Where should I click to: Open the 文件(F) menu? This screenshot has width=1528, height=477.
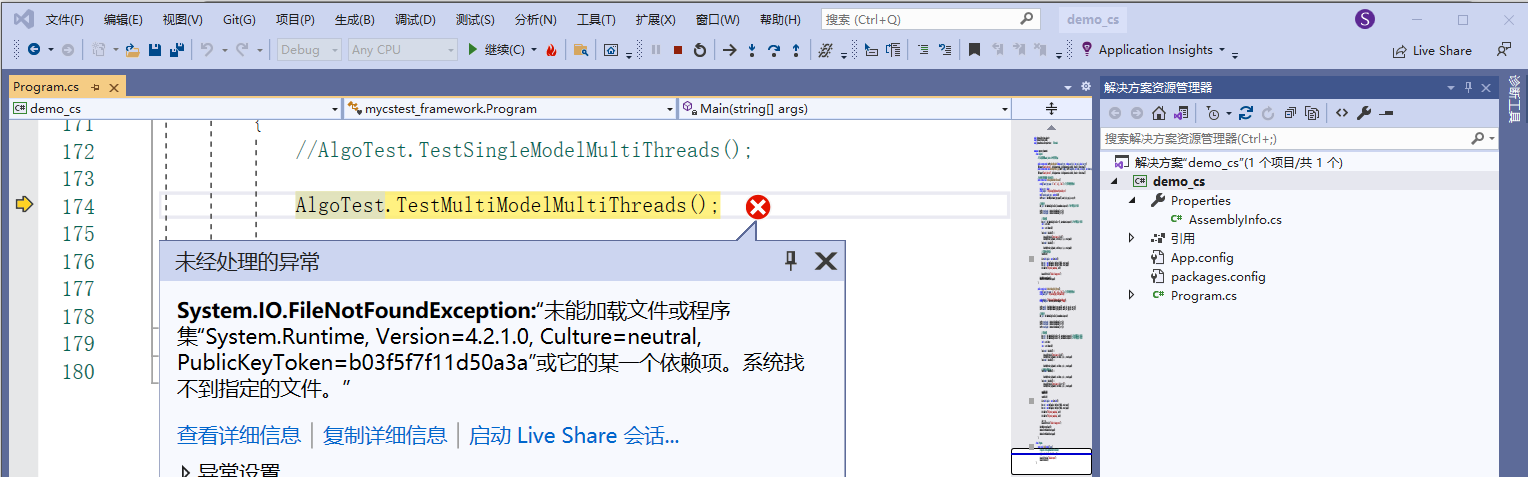(65, 20)
